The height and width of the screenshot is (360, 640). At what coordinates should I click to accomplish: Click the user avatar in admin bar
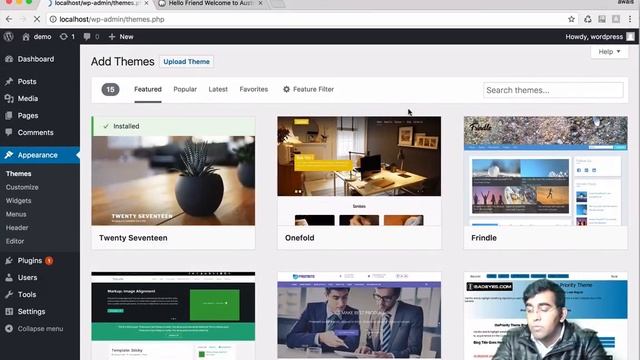pyautogui.click(x=631, y=37)
